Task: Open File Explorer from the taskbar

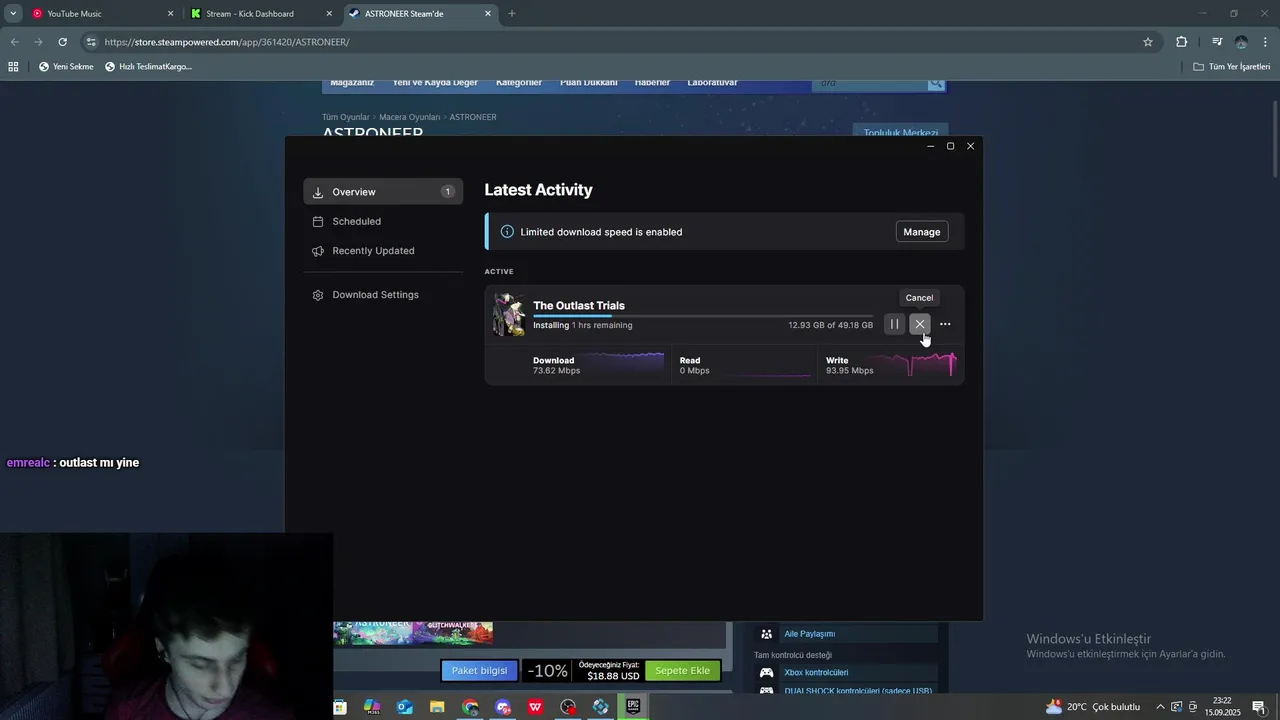Action: [x=437, y=707]
